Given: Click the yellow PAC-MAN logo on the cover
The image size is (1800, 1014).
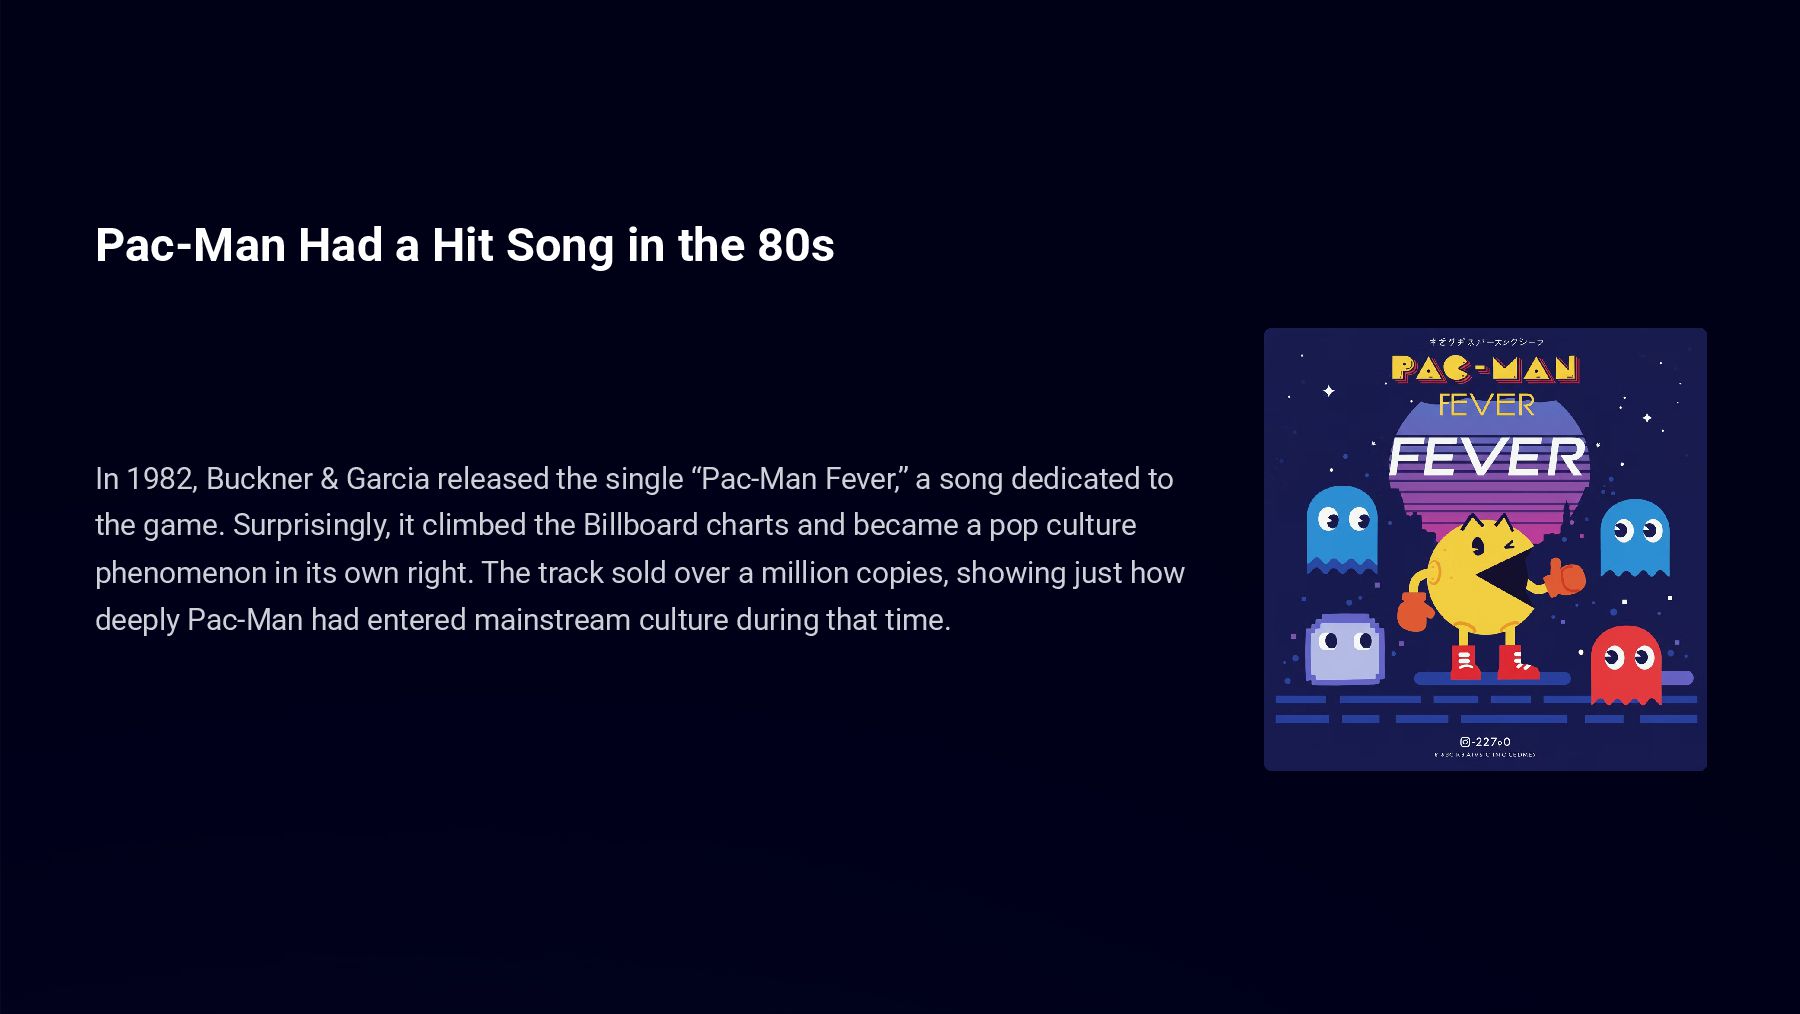Looking at the screenshot, I should click(x=1485, y=368).
